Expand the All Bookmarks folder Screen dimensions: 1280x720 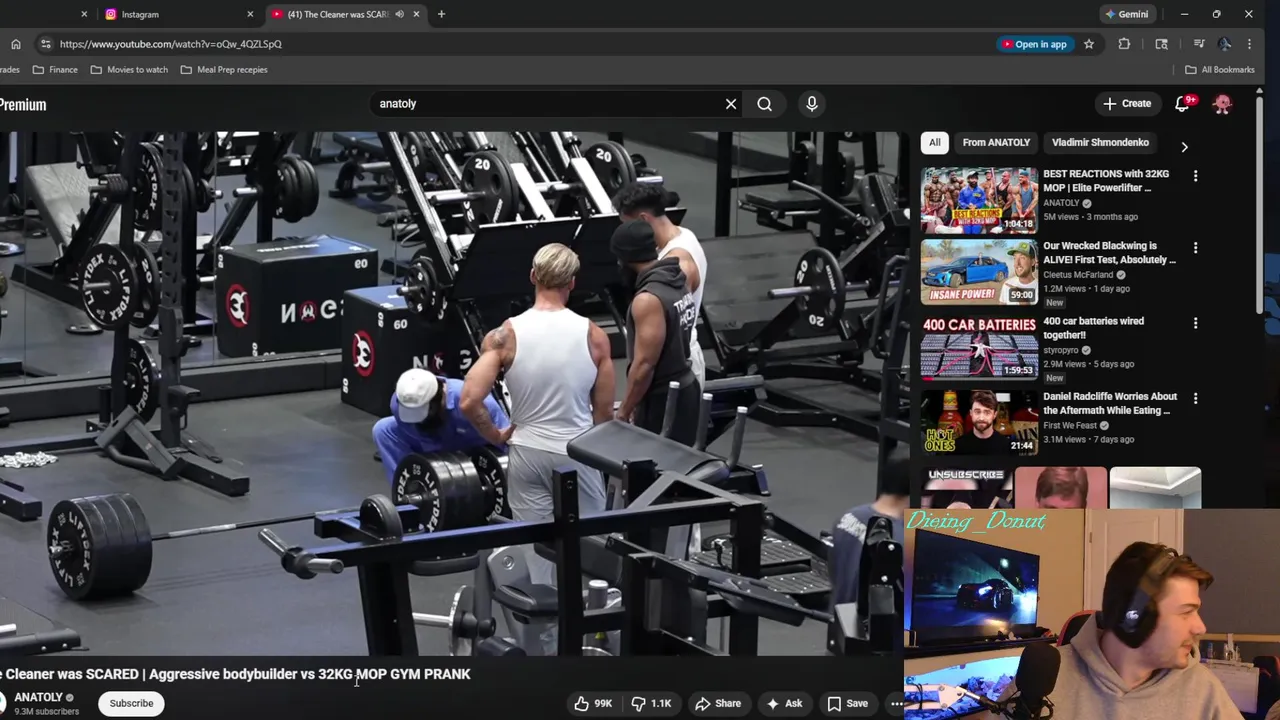pos(1219,70)
